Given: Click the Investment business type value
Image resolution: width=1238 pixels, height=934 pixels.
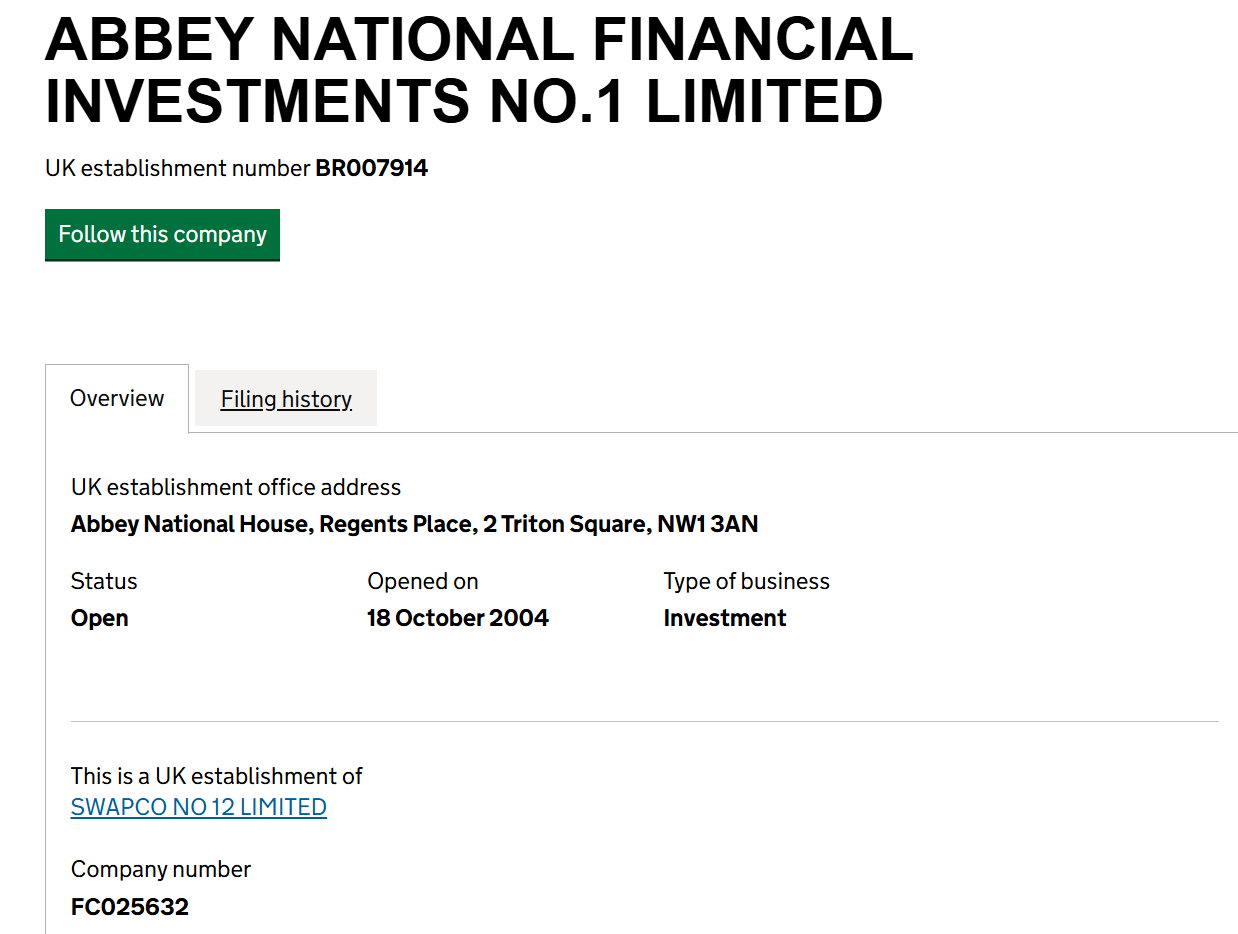Looking at the screenshot, I should coord(725,618).
